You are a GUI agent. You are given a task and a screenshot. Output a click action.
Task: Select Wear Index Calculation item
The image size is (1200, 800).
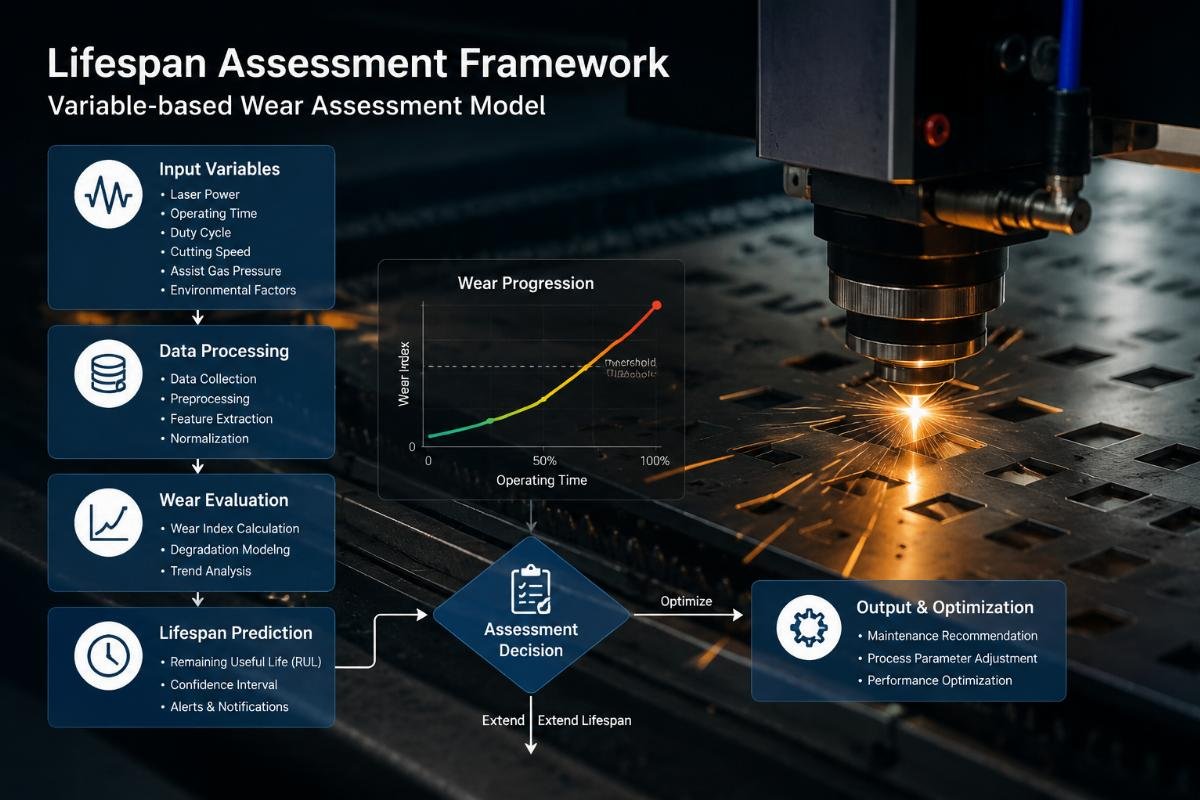234,528
